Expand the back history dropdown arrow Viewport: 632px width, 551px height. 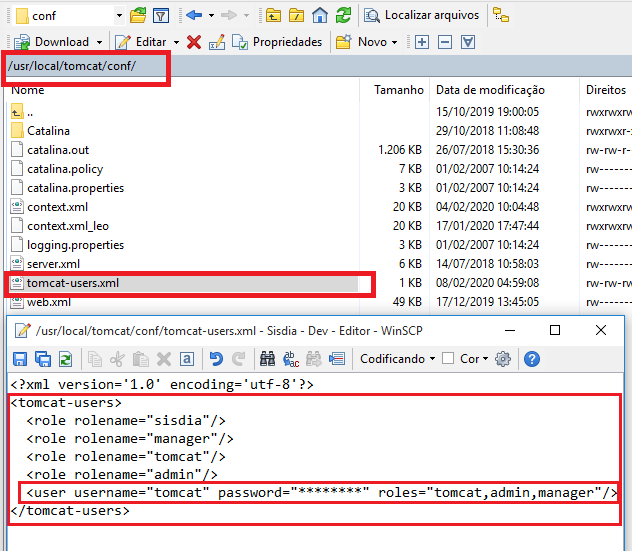click(x=211, y=16)
